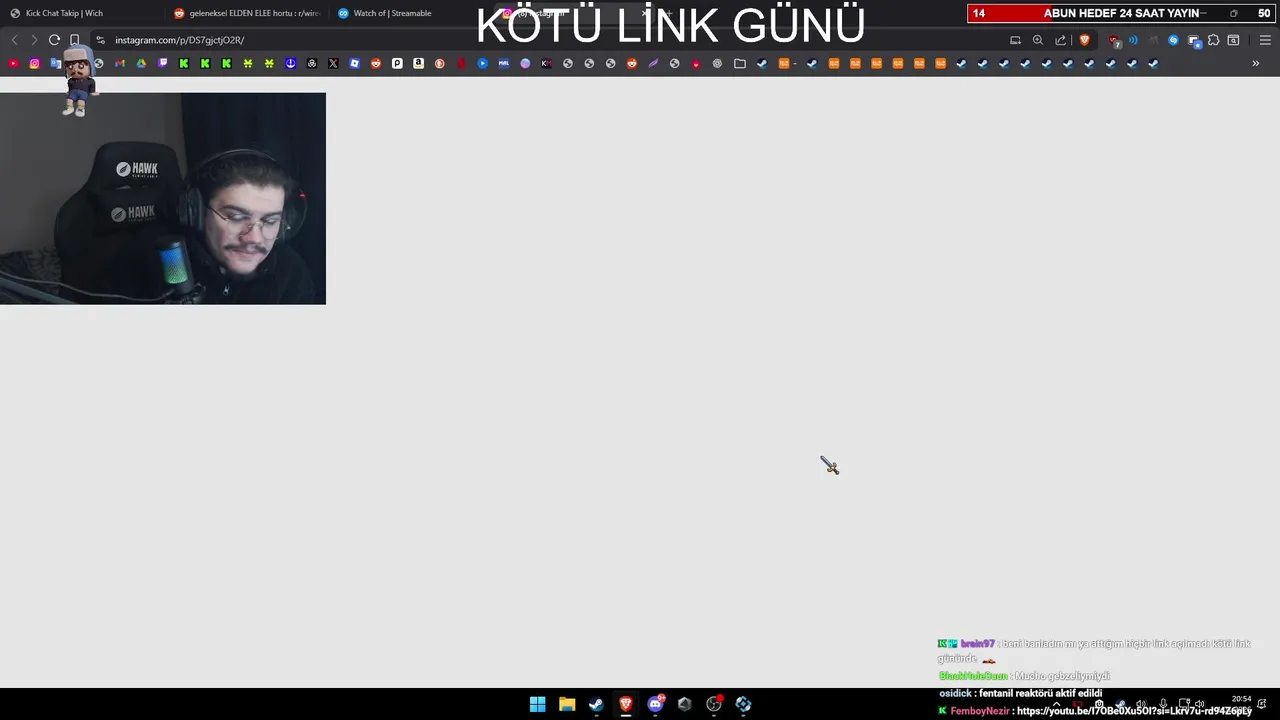
Task: Open the Windows Start menu
Action: click(x=537, y=704)
